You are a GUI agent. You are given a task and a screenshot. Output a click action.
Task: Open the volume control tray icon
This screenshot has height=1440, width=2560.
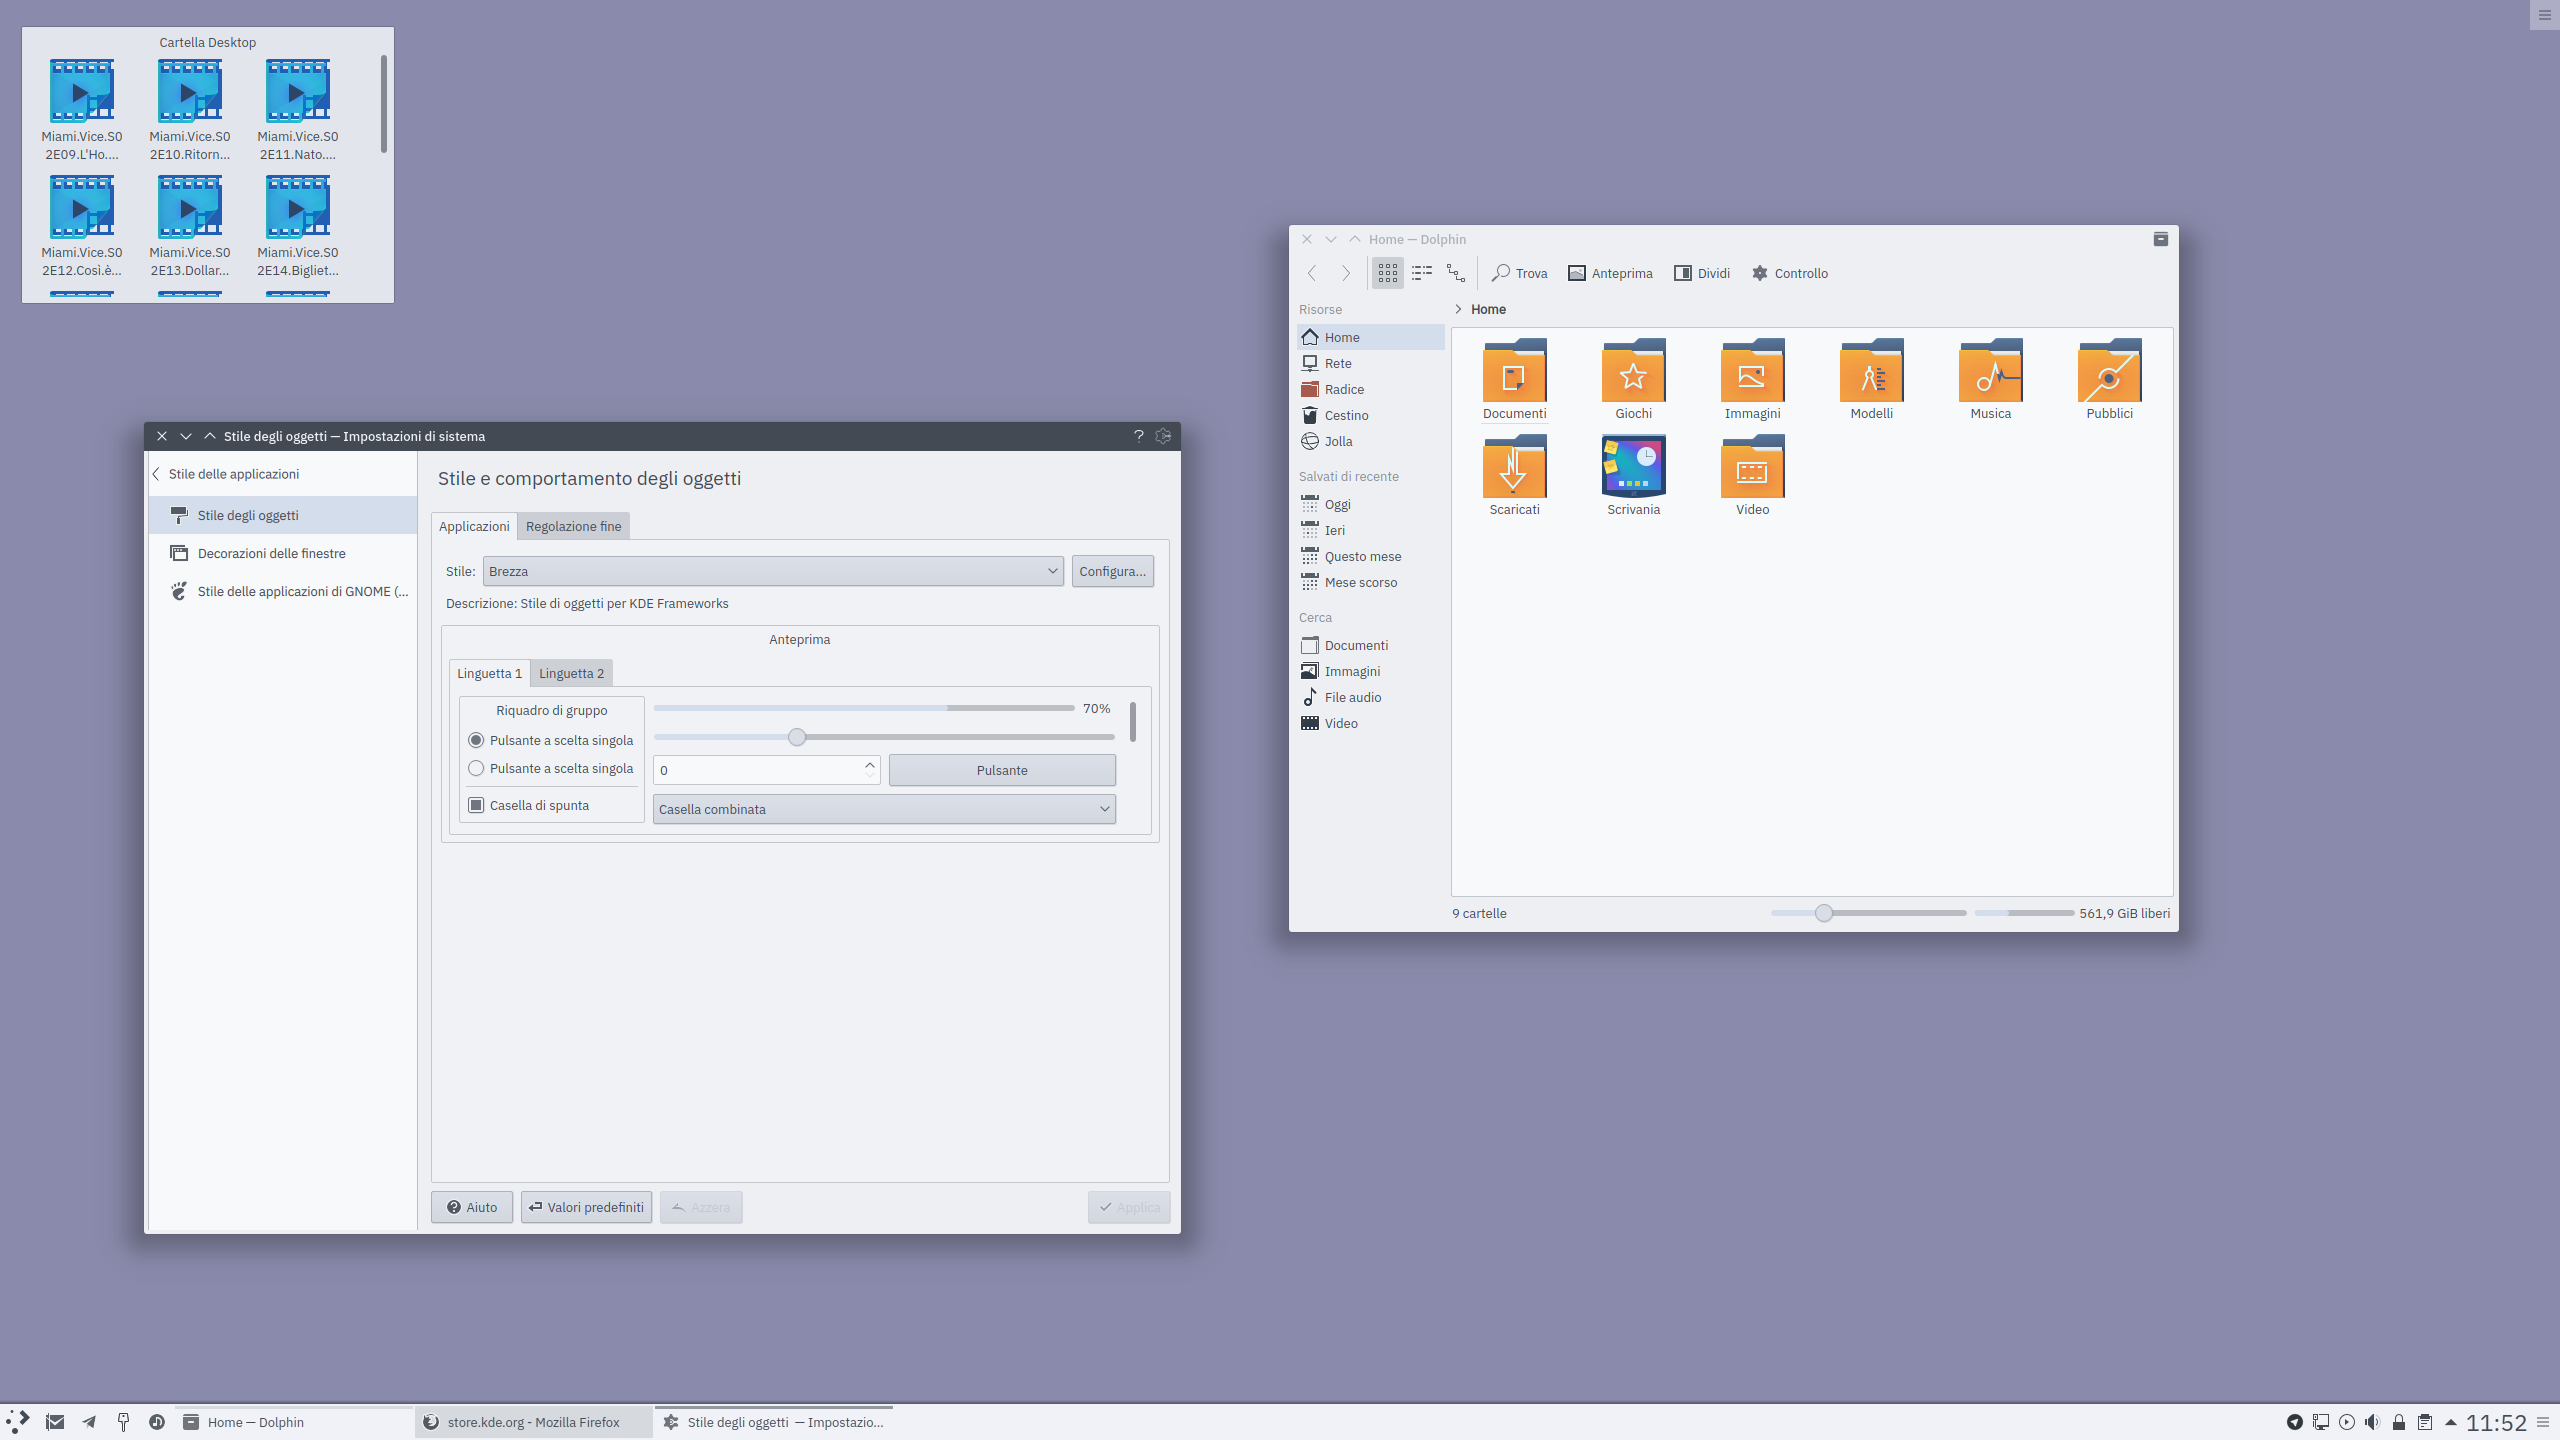pos(2372,1422)
